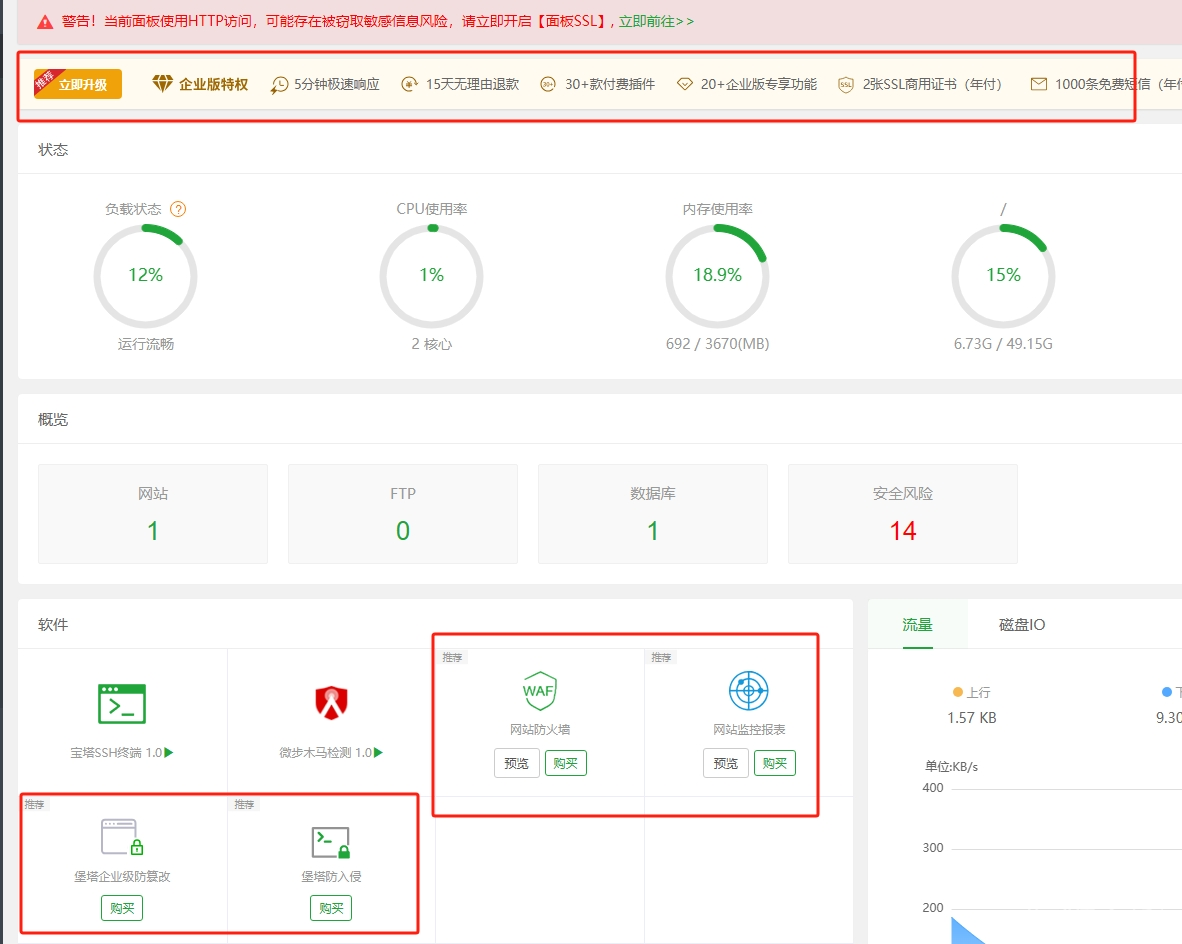
Task: Click the play arrow after 微步木马检测 1.0
Action: [x=378, y=752]
